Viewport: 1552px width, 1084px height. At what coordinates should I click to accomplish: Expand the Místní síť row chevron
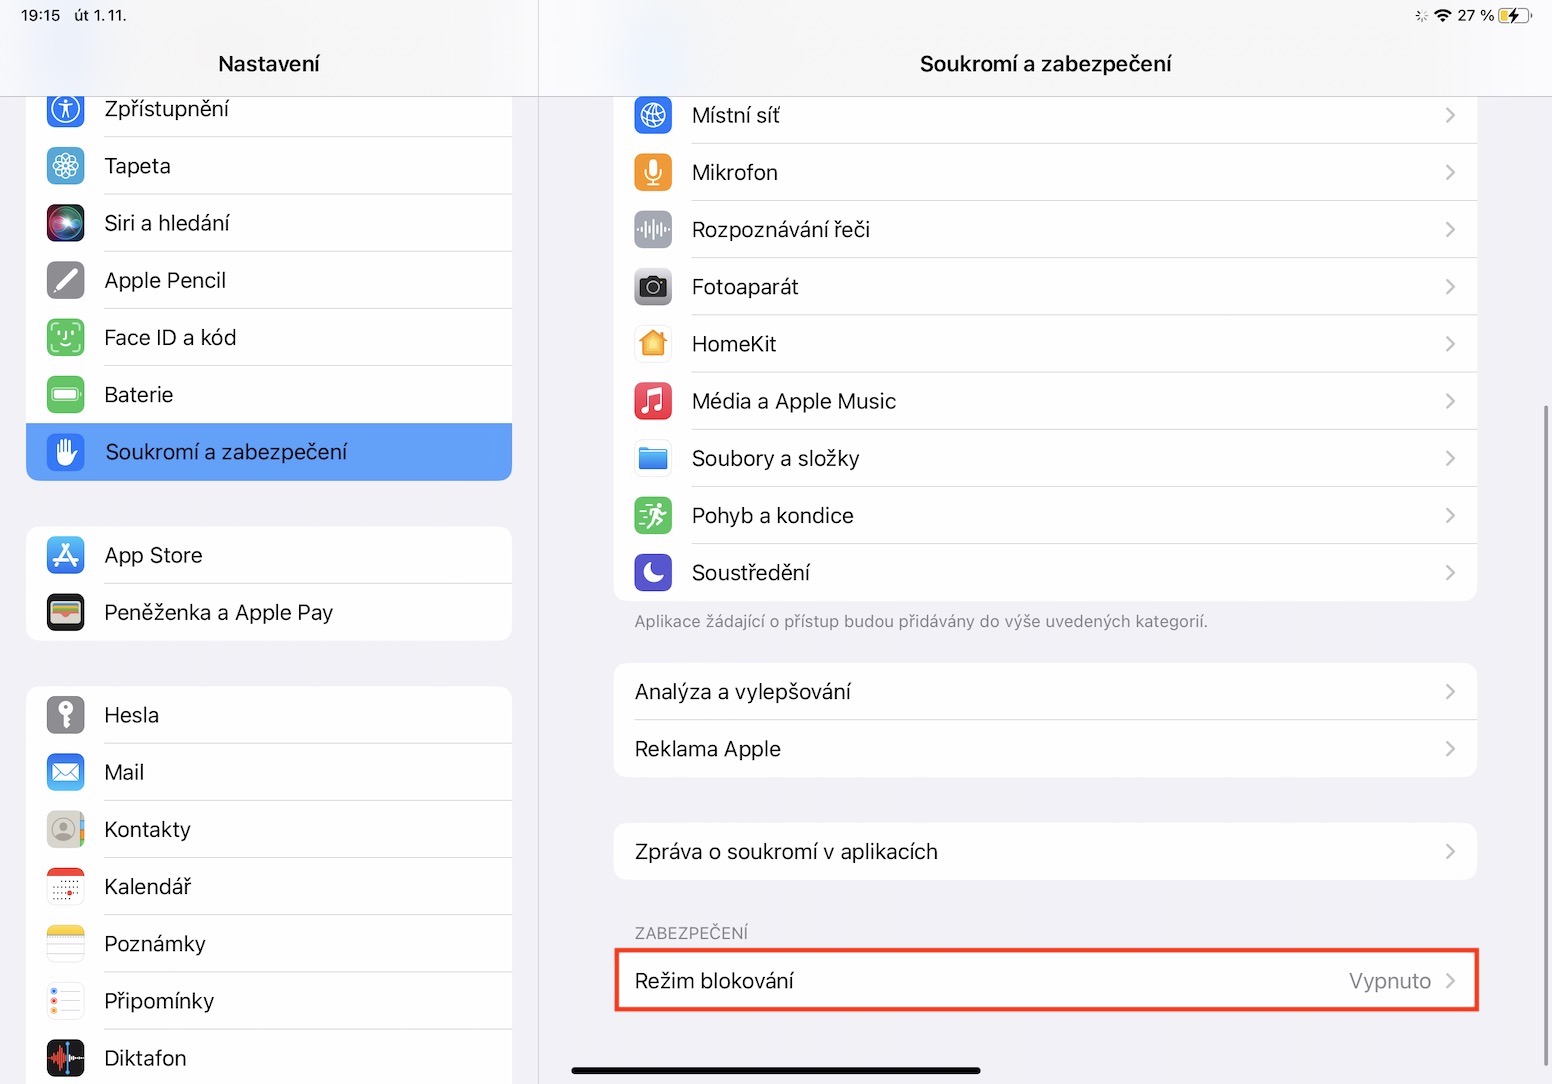click(1450, 115)
